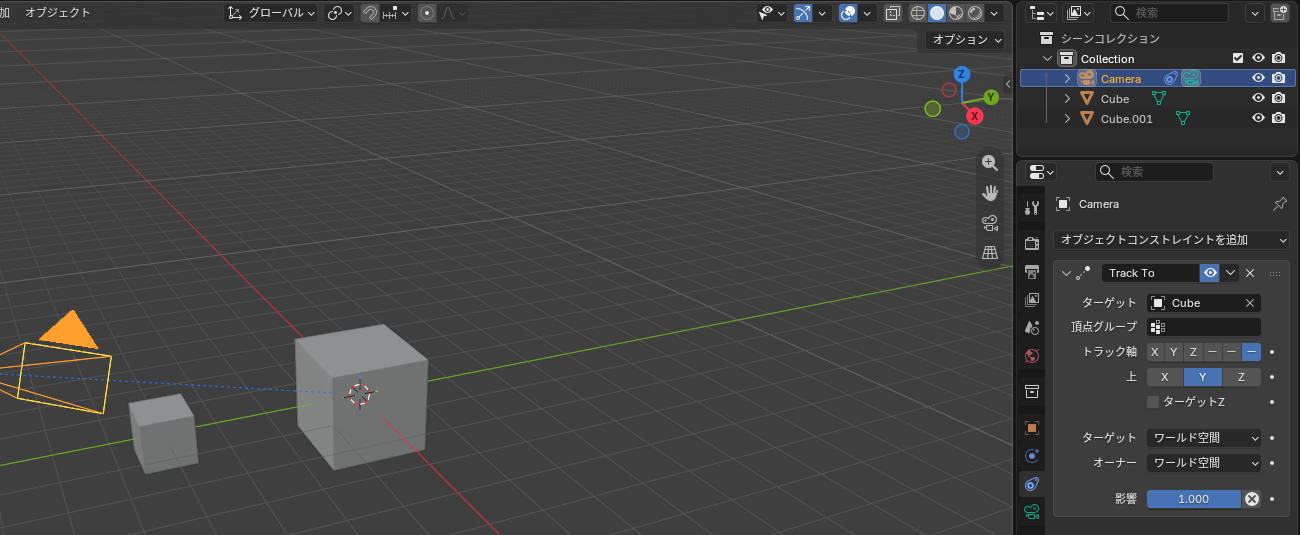Open the pivot point dropdown
The height and width of the screenshot is (535, 1300).
(341, 13)
